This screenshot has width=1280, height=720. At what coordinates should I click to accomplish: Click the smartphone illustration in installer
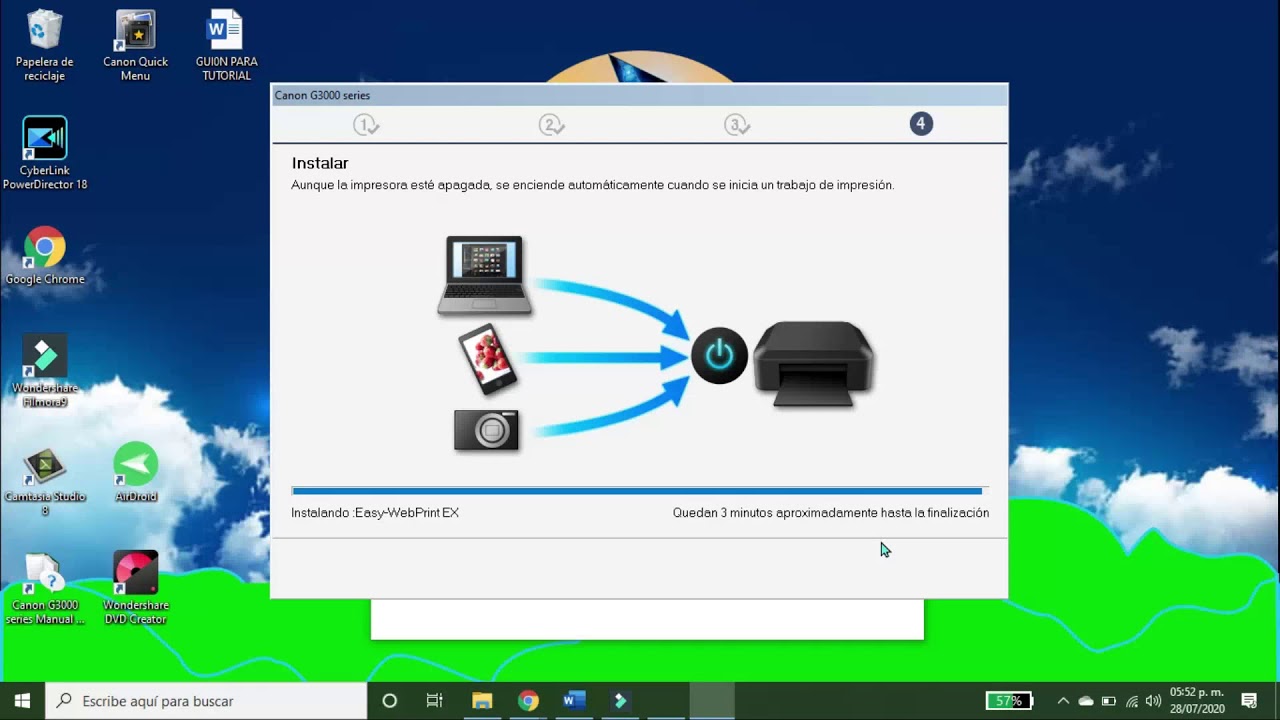point(488,357)
